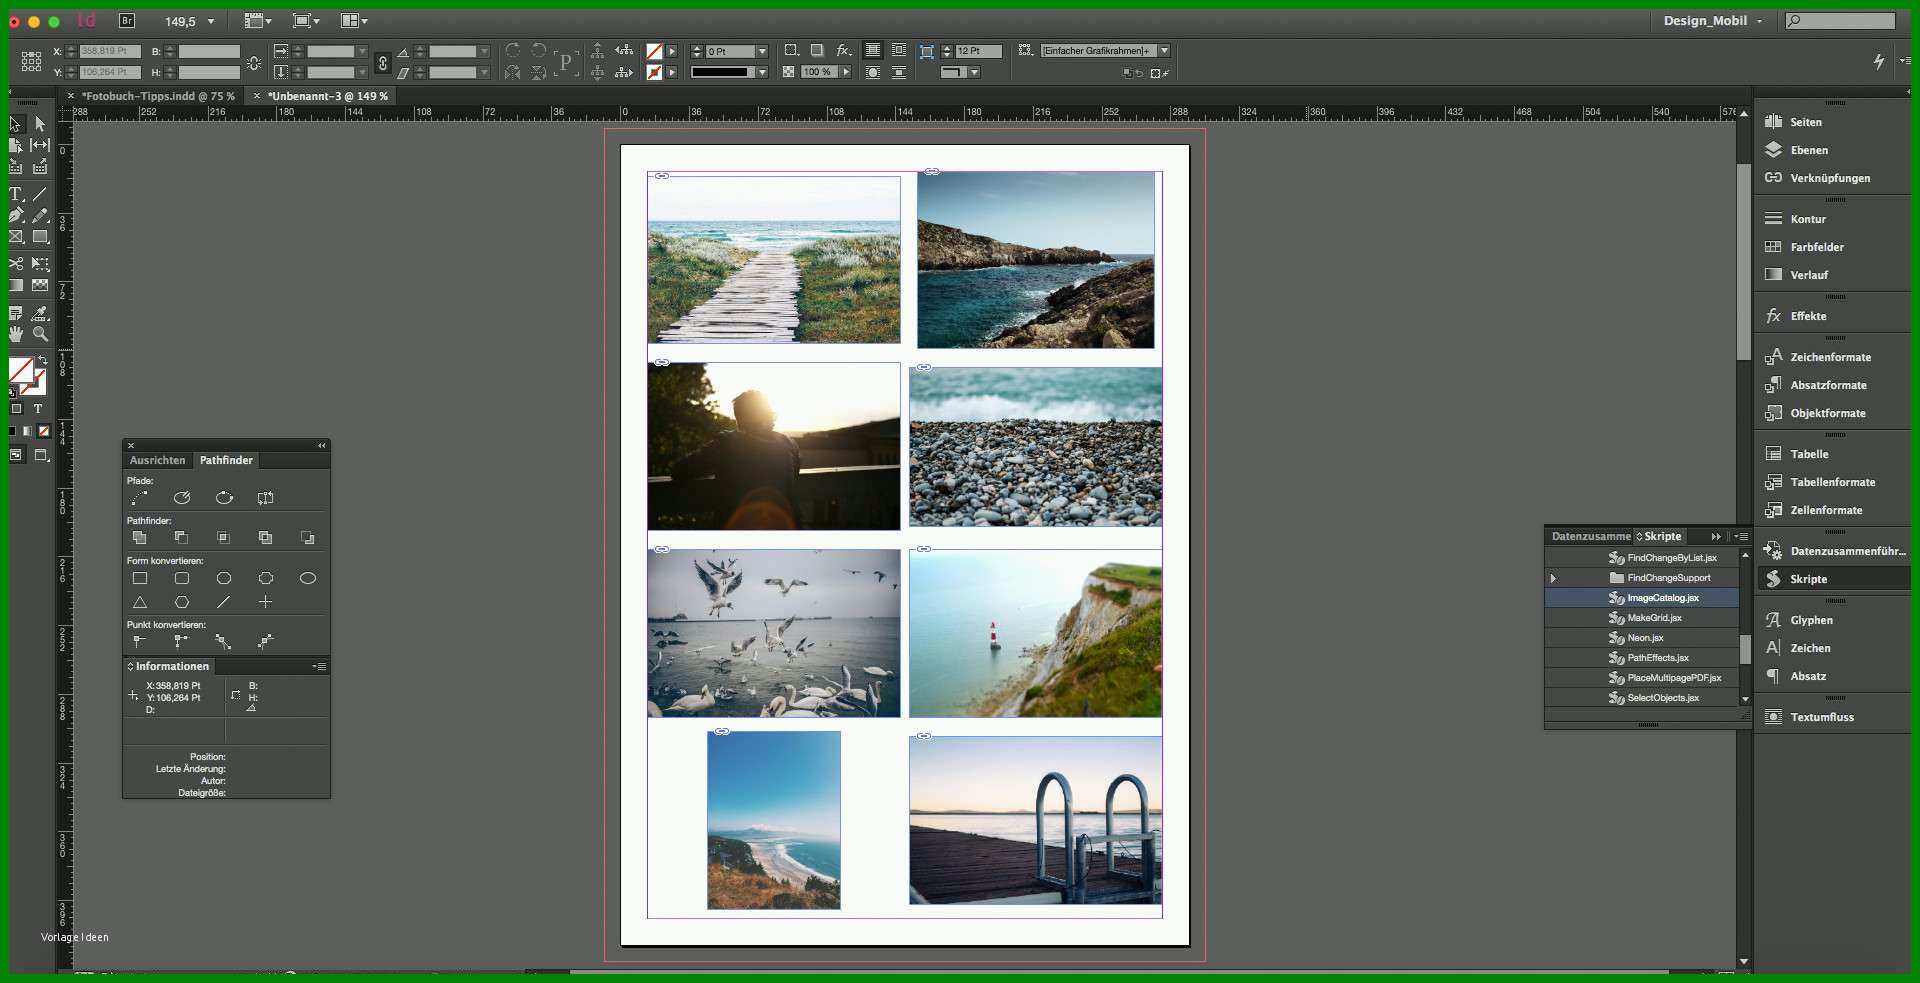Screen dimensions: 1920x983
Task: Collapse Pathfinder panel double arrows
Action: coord(322,446)
